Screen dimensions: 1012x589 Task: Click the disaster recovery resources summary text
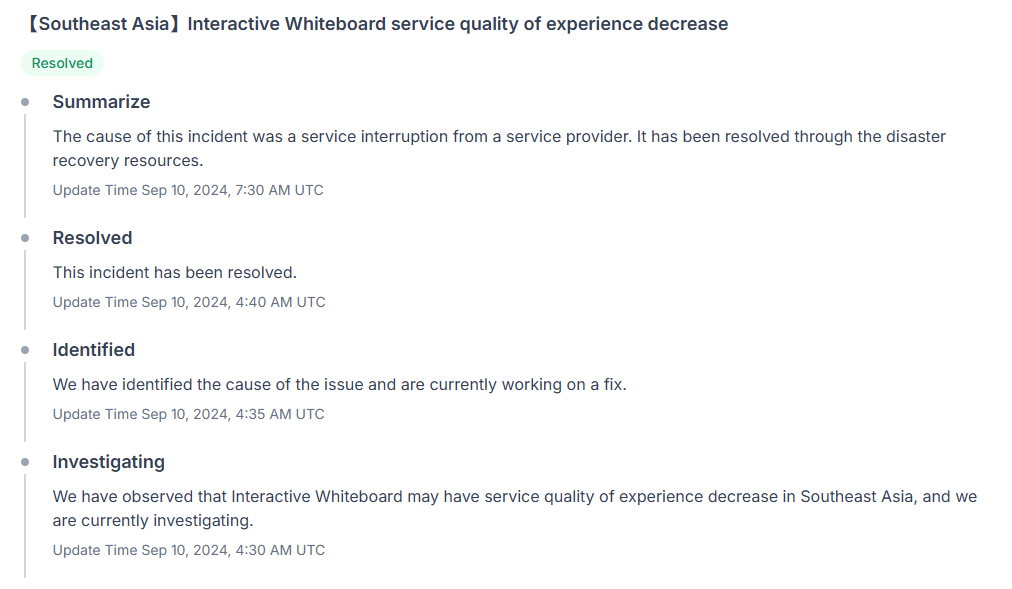point(499,148)
